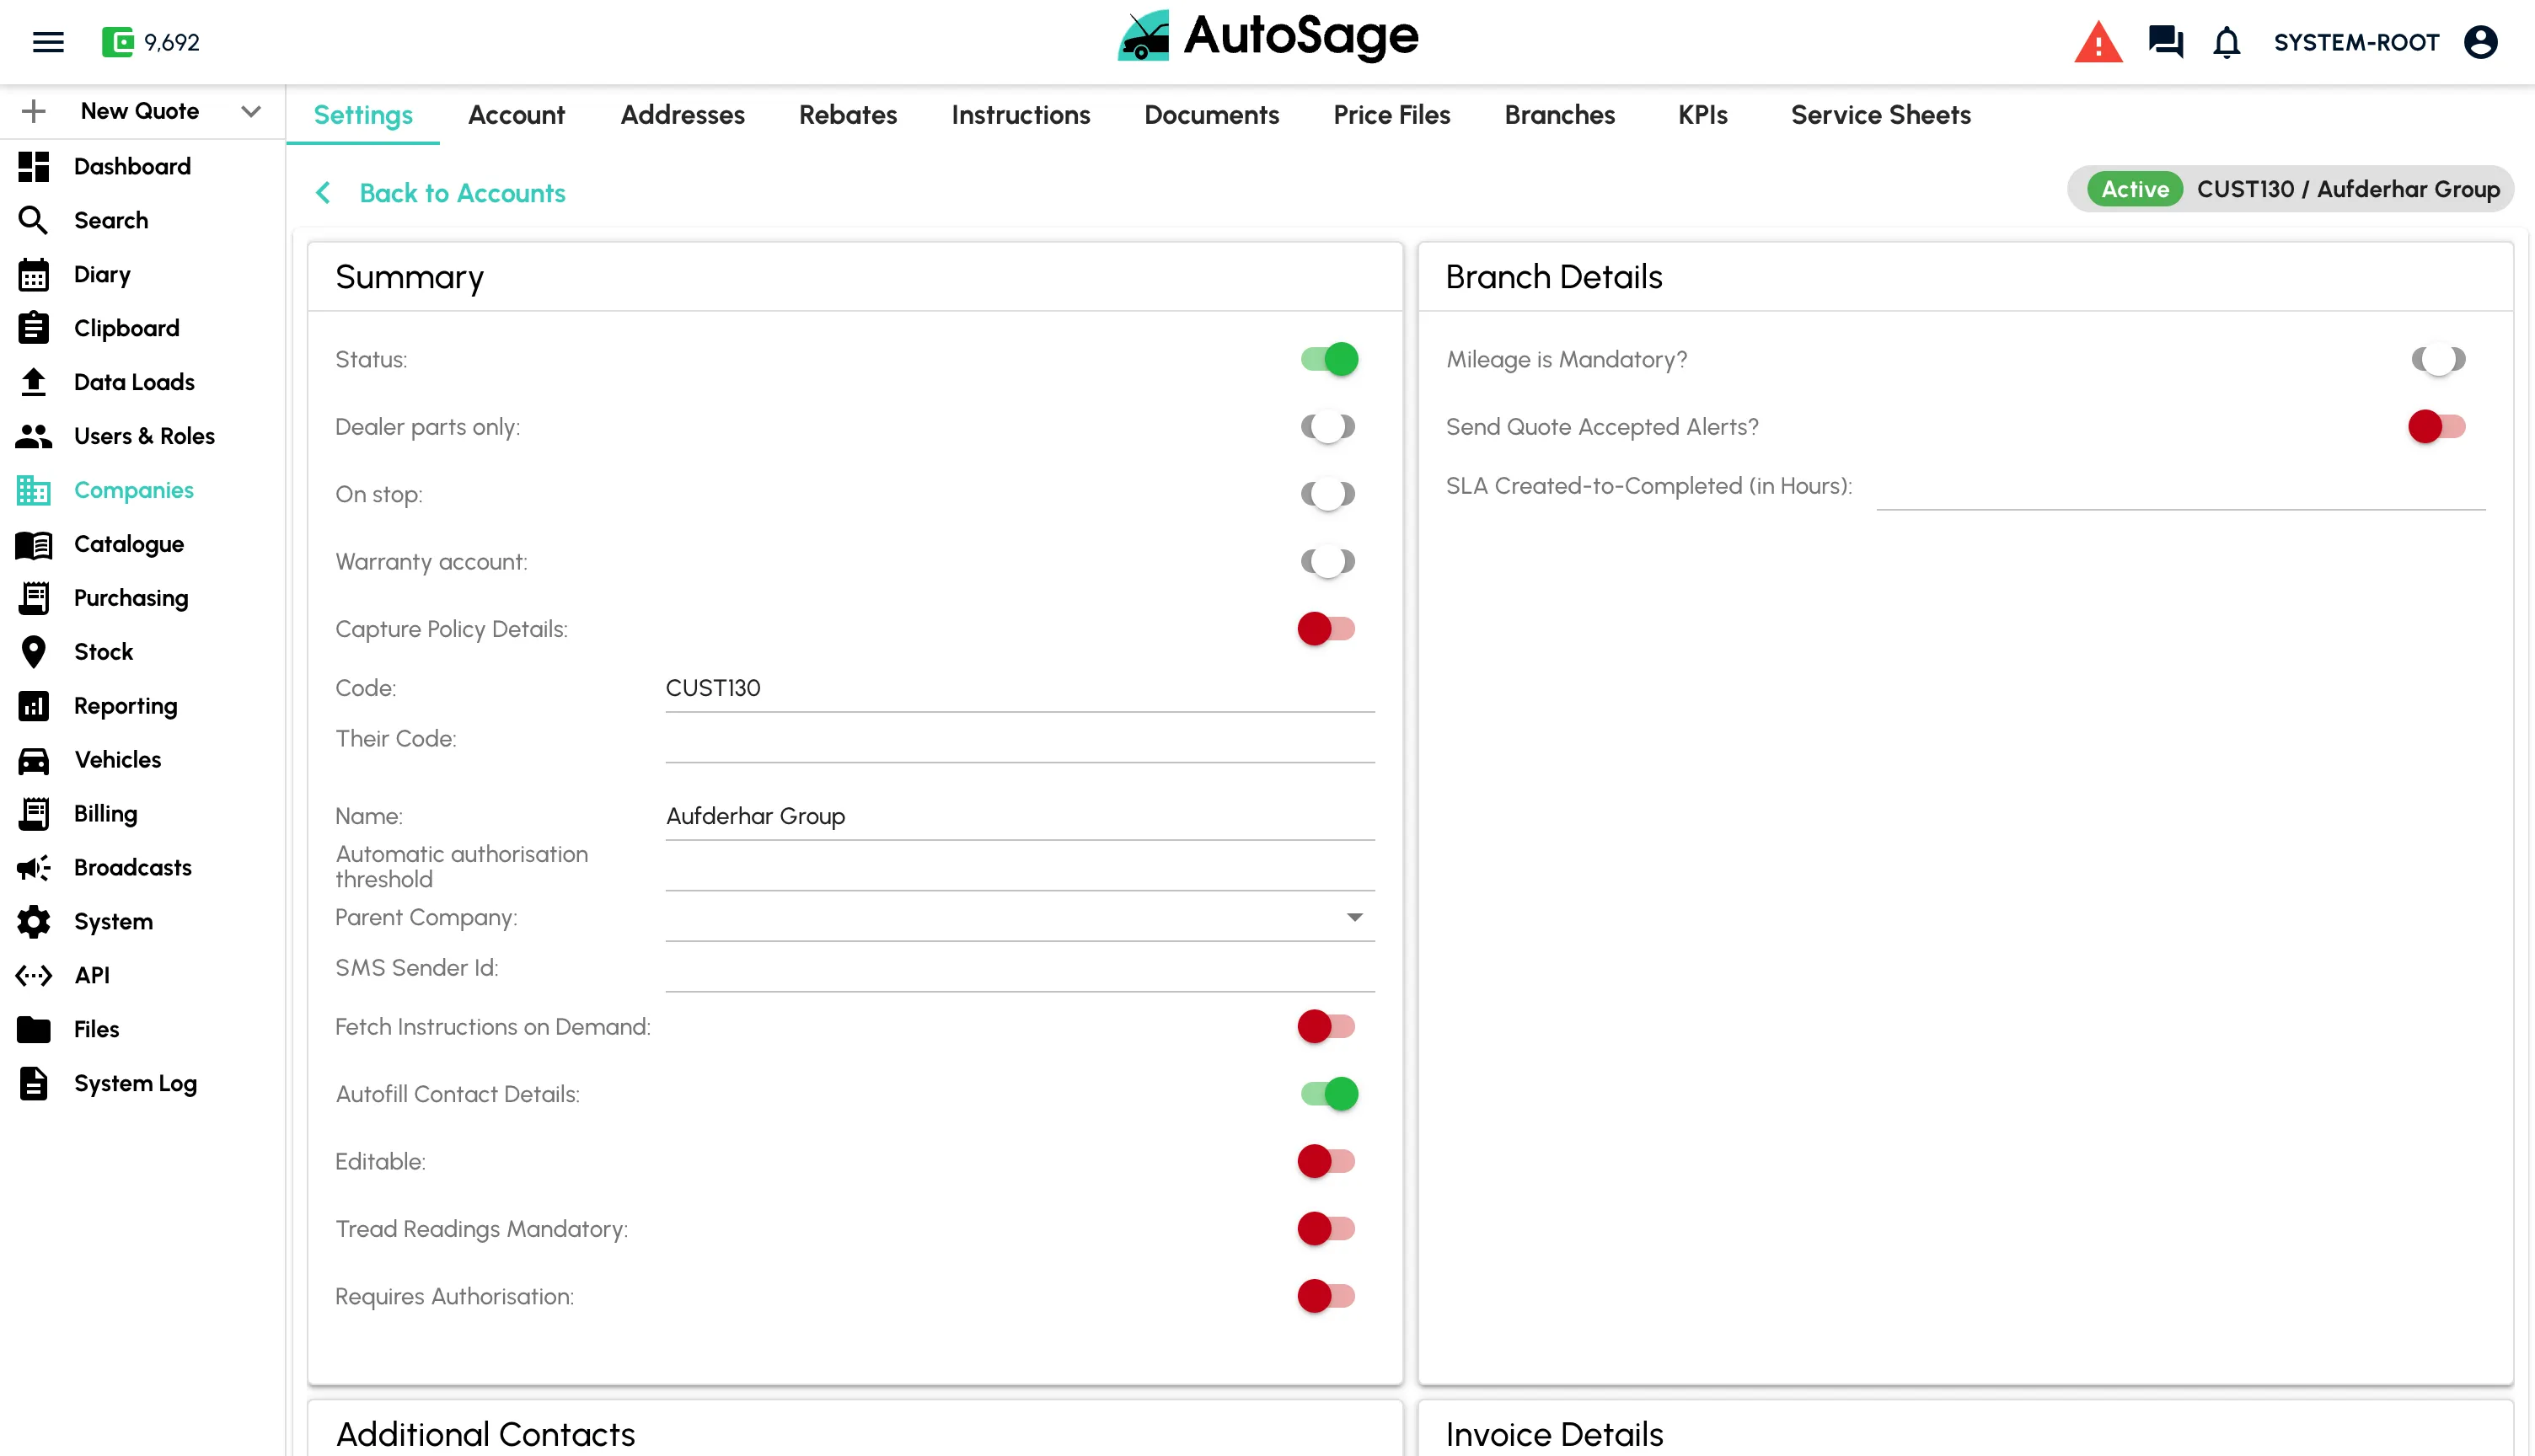The height and width of the screenshot is (1456, 2535).
Task: Open the KPIs tab
Action: pos(1702,115)
